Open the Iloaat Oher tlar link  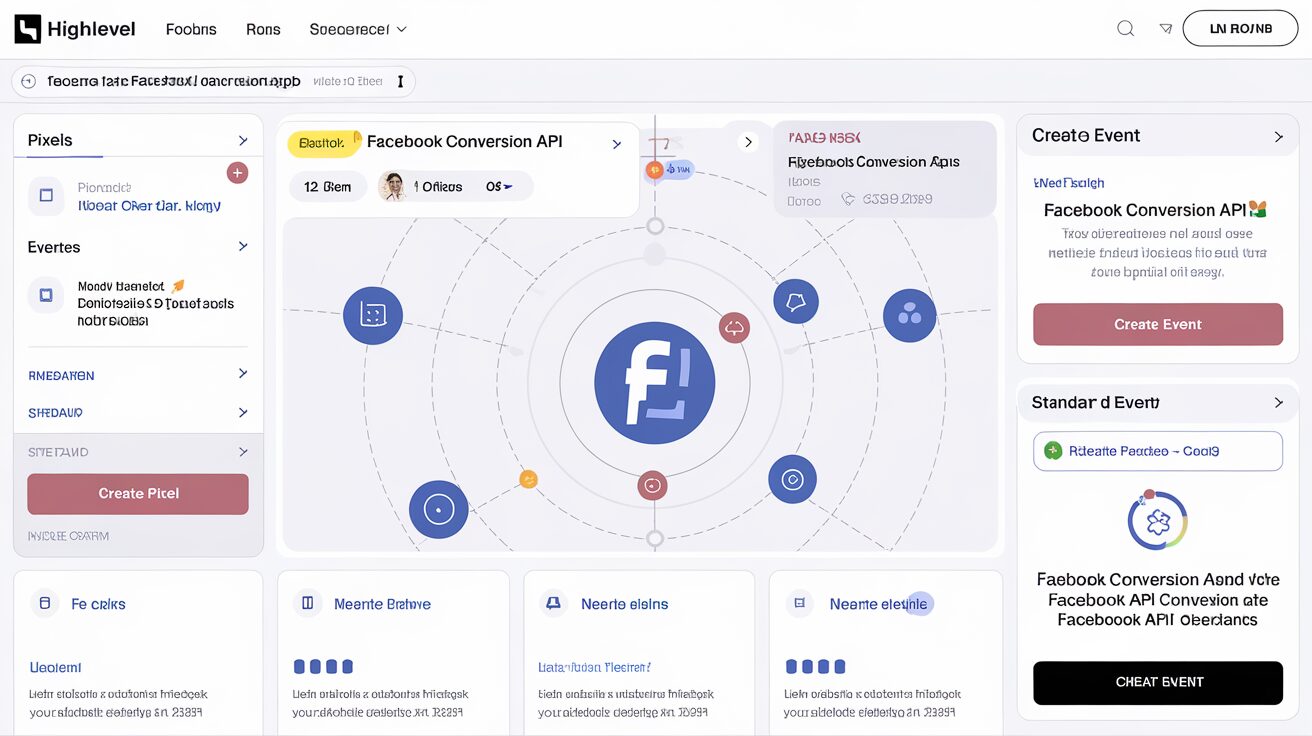click(149, 206)
